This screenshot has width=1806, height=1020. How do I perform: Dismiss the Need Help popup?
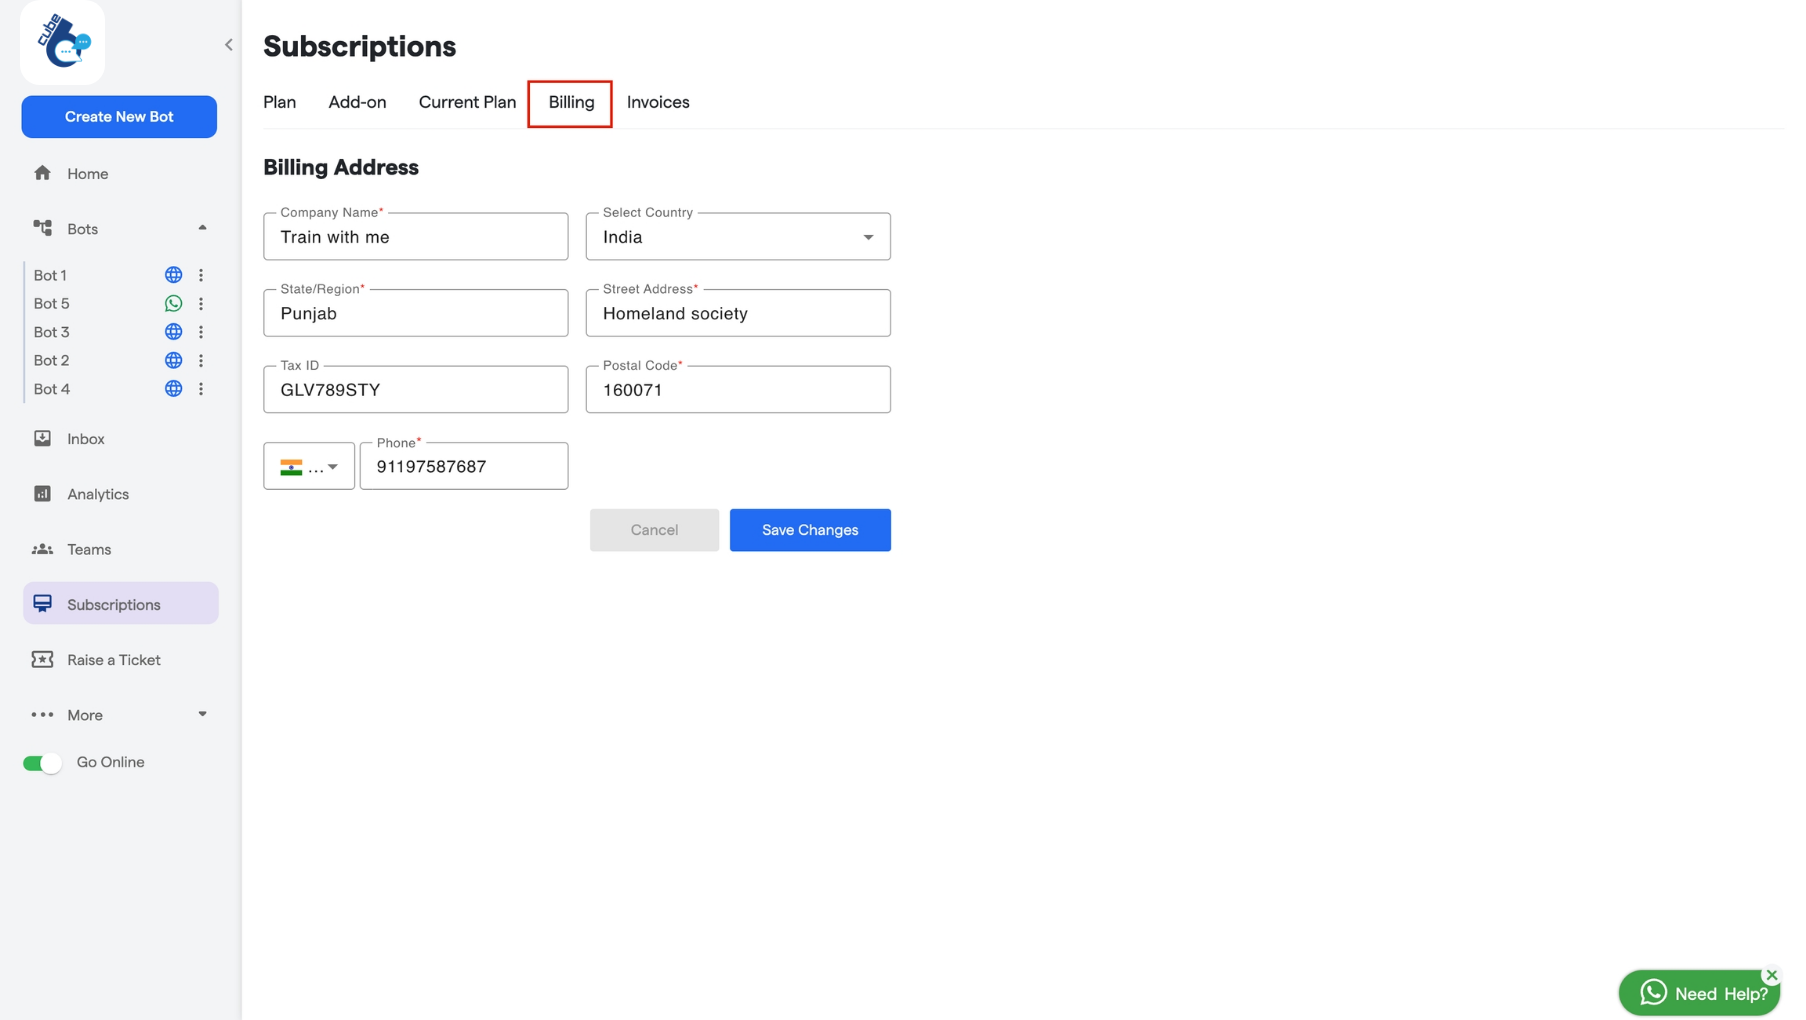click(x=1771, y=975)
